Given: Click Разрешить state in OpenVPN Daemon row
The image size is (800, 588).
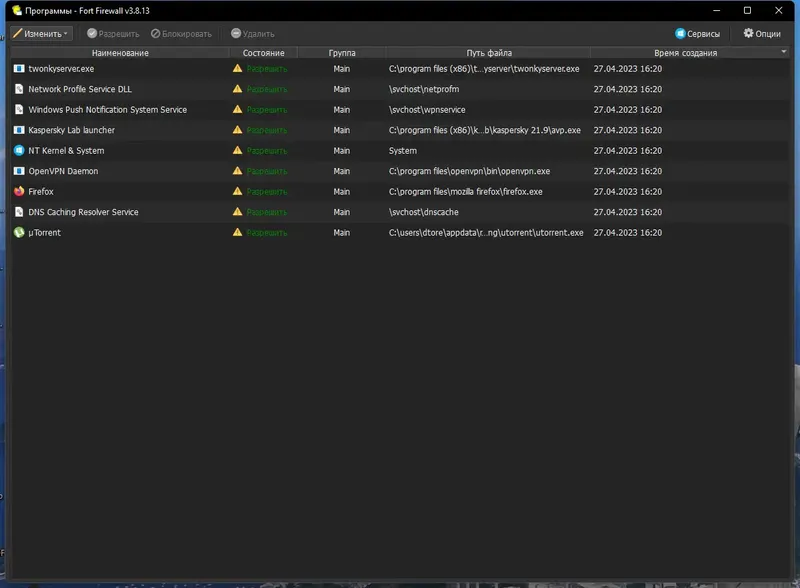Looking at the screenshot, I should 267,171.
